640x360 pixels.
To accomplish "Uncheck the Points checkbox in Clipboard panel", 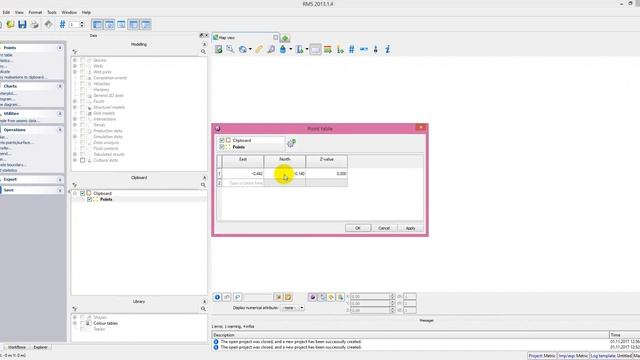I will click(x=89, y=199).
